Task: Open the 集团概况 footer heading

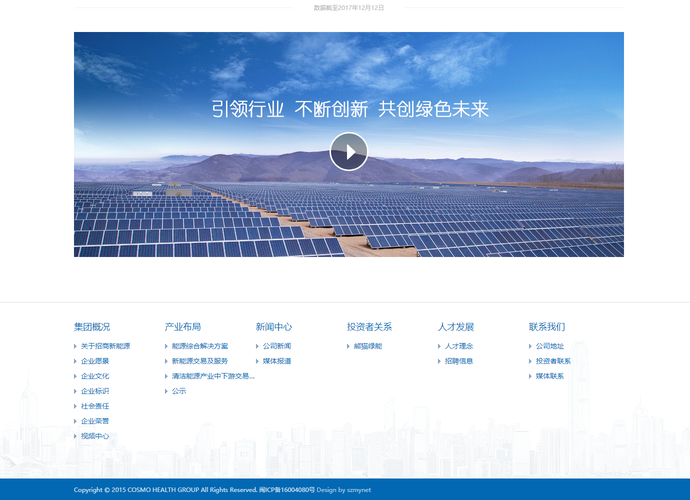Action: click(x=92, y=327)
